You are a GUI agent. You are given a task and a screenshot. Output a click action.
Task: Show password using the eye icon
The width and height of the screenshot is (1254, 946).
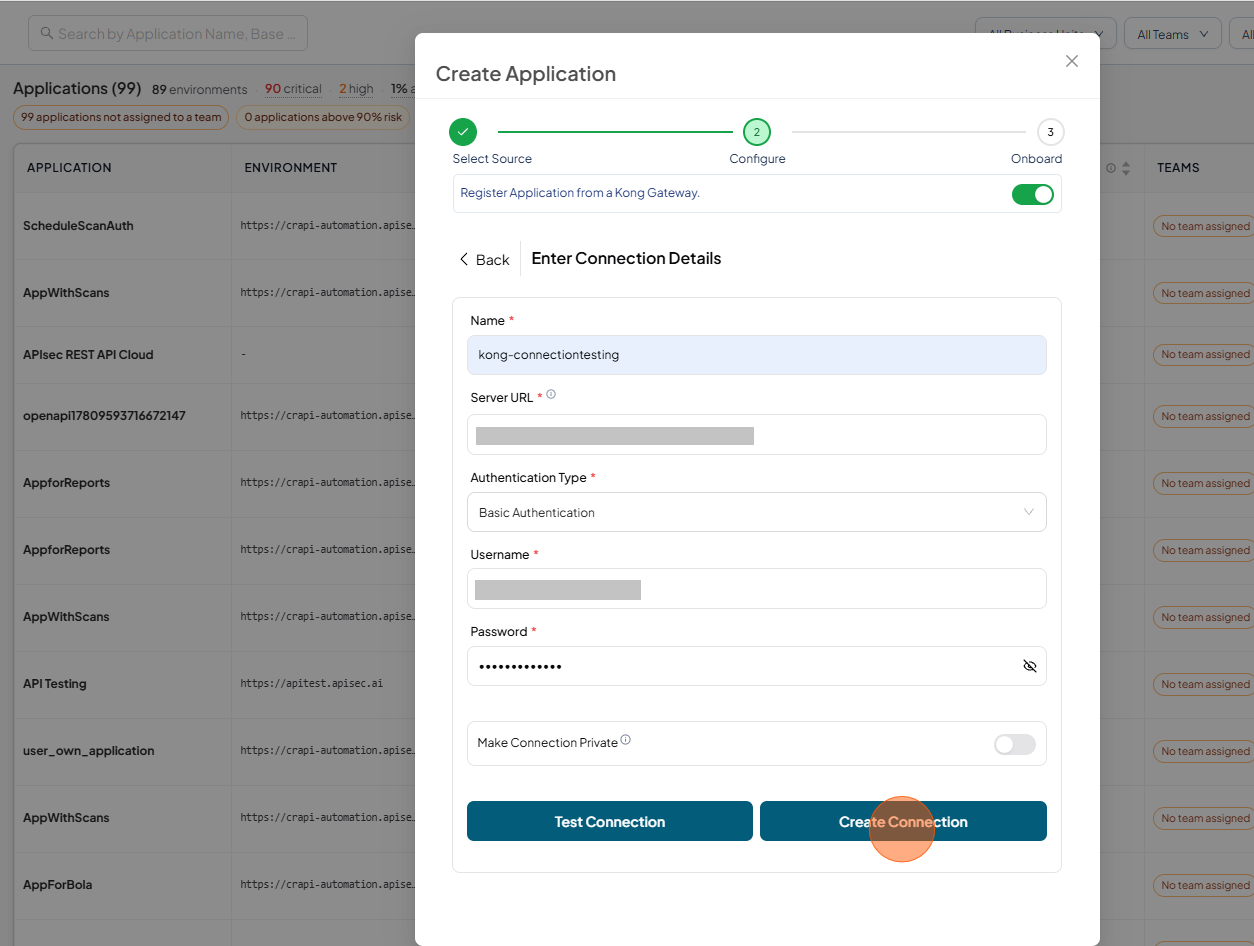[1030, 666]
